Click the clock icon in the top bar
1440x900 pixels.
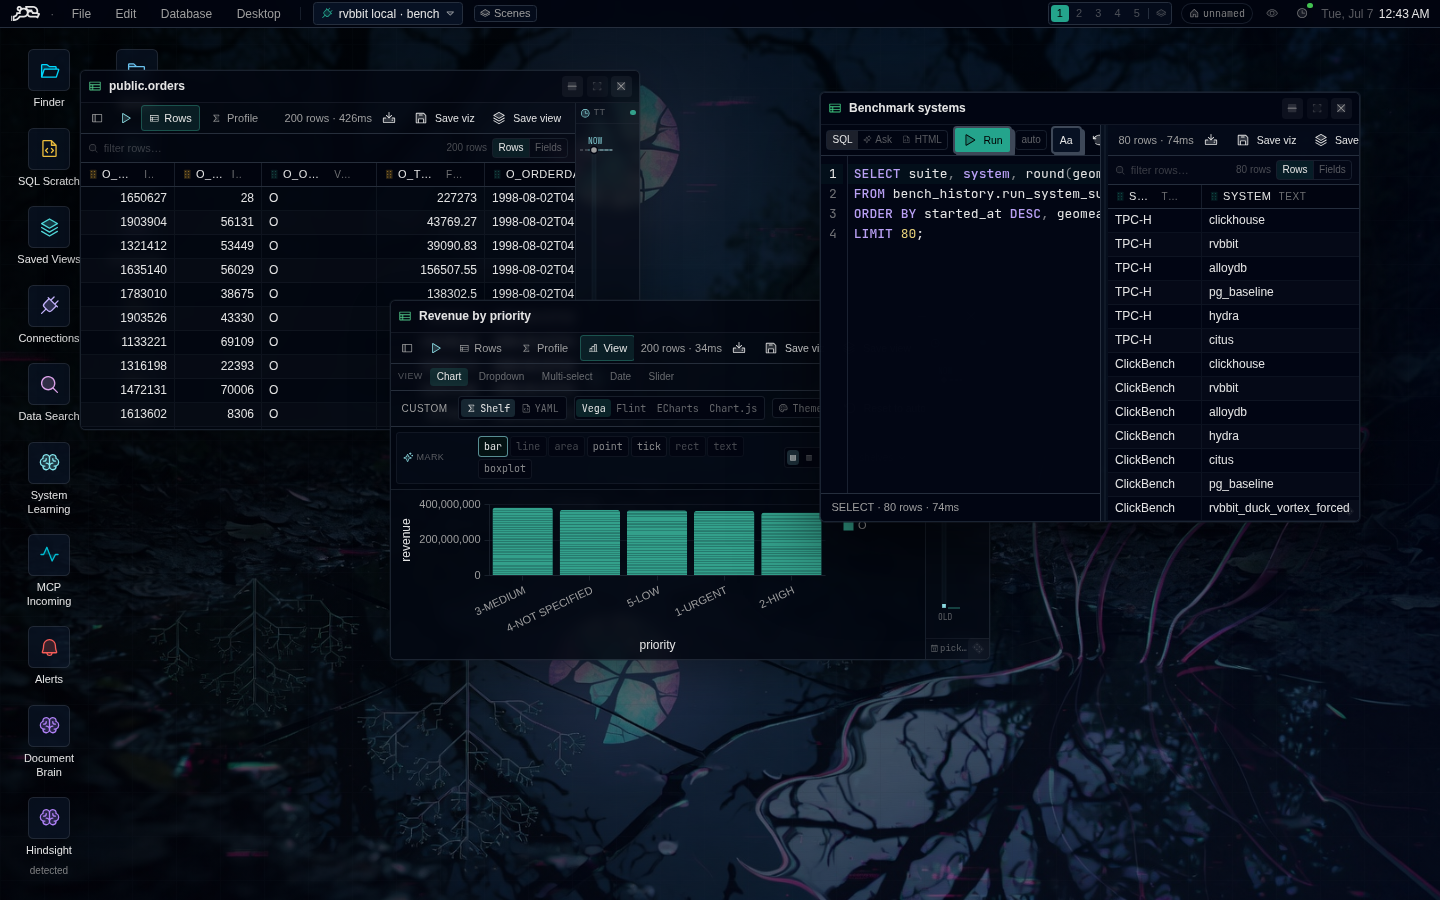pos(1302,14)
